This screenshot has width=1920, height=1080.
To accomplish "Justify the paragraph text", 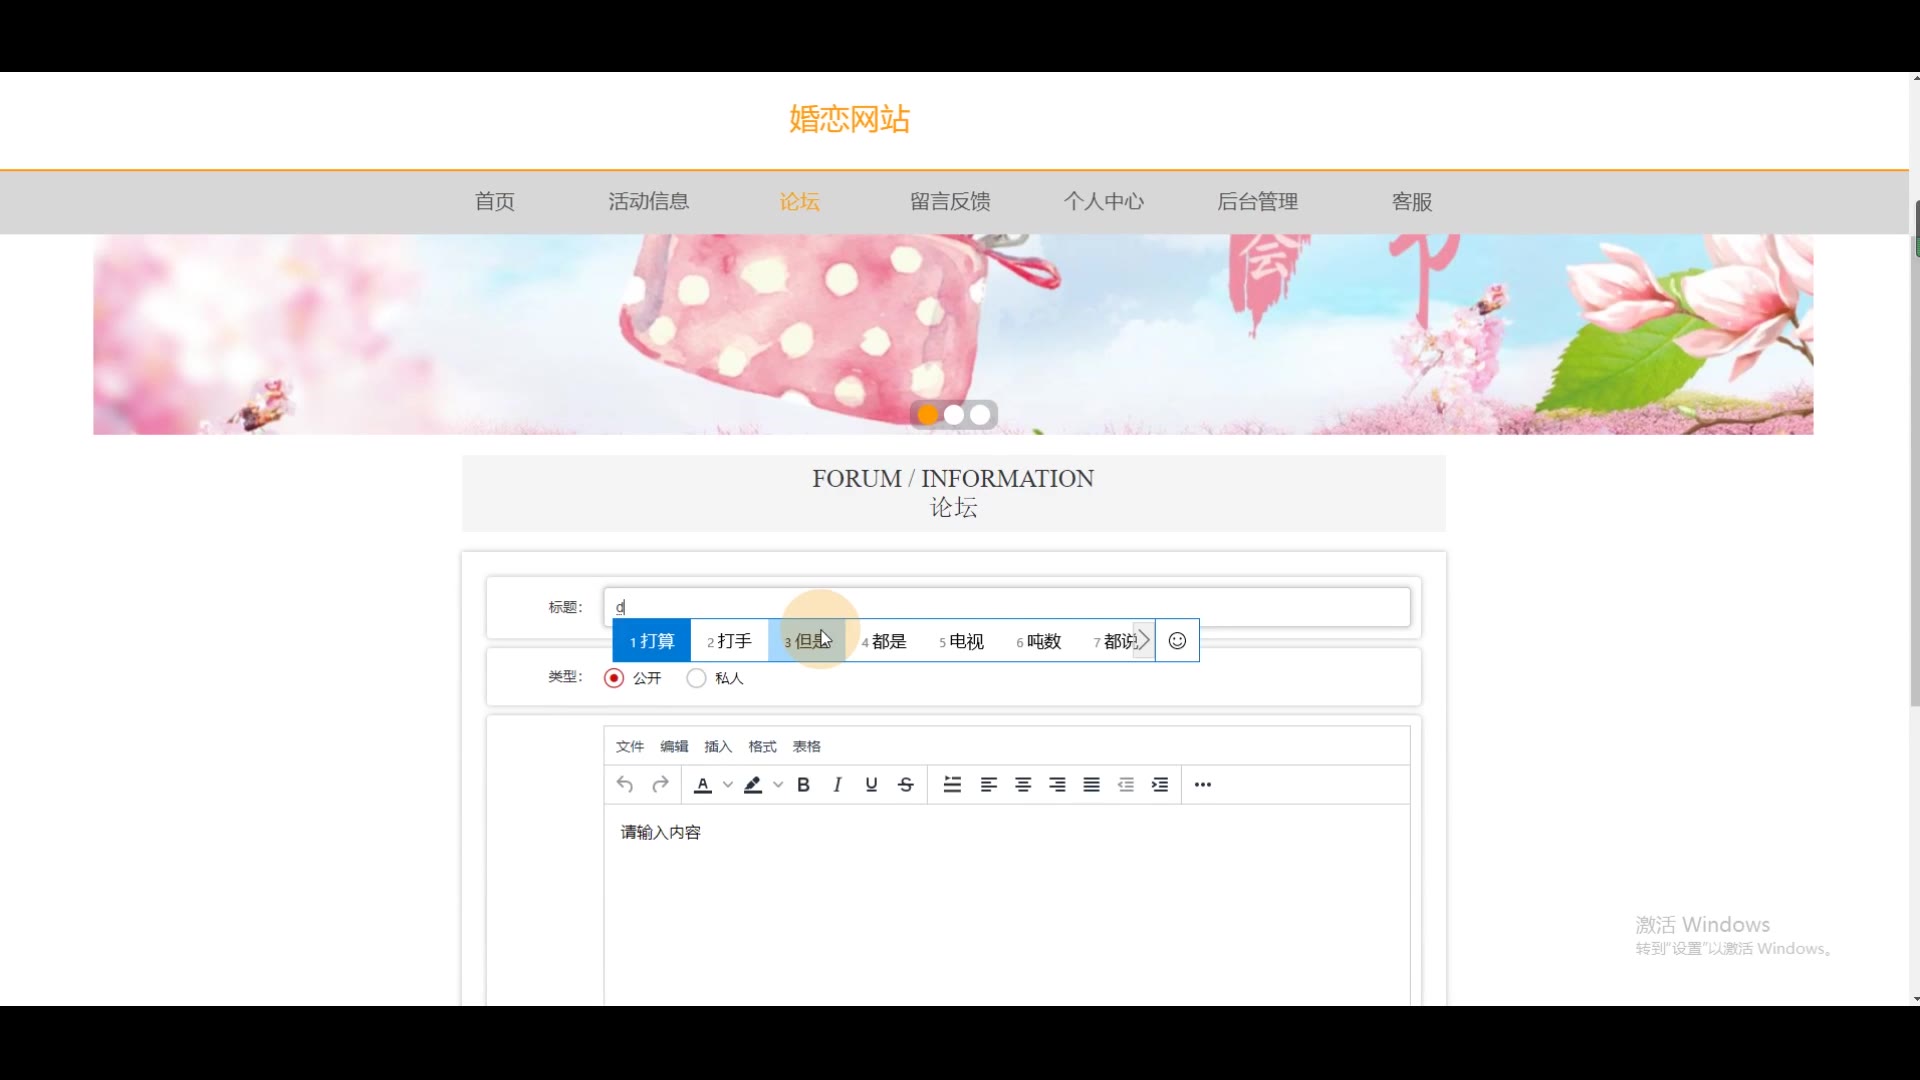I will tap(1091, 785).
